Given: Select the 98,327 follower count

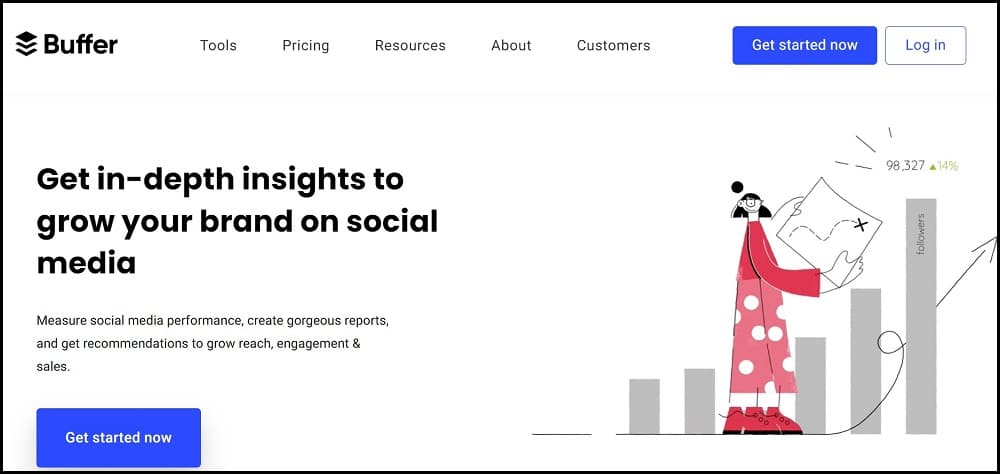Looking at the screenshot, I should click(x=905, y=166).
